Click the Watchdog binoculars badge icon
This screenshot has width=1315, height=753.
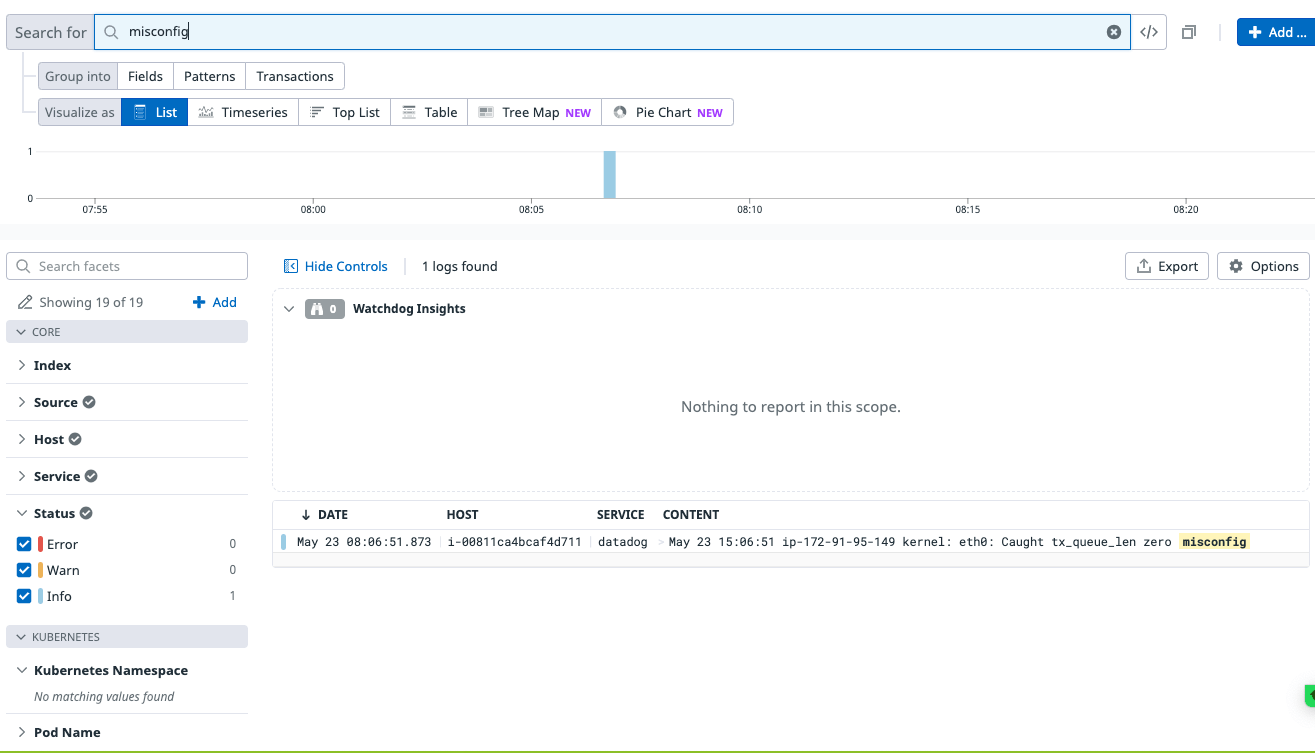[x=324, y=309]
